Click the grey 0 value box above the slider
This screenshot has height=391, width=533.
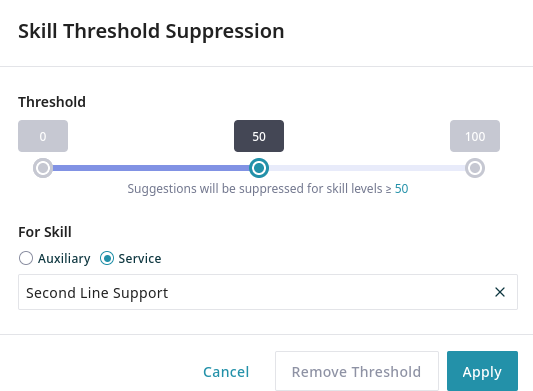tap(43, 136)
